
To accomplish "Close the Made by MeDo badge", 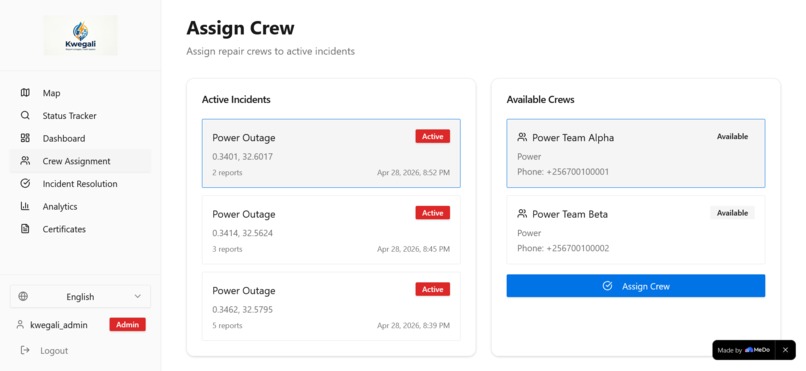I will pos(785,350).
